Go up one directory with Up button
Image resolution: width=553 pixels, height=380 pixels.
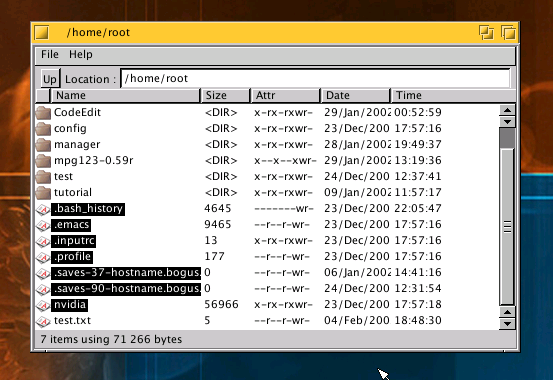50,79
